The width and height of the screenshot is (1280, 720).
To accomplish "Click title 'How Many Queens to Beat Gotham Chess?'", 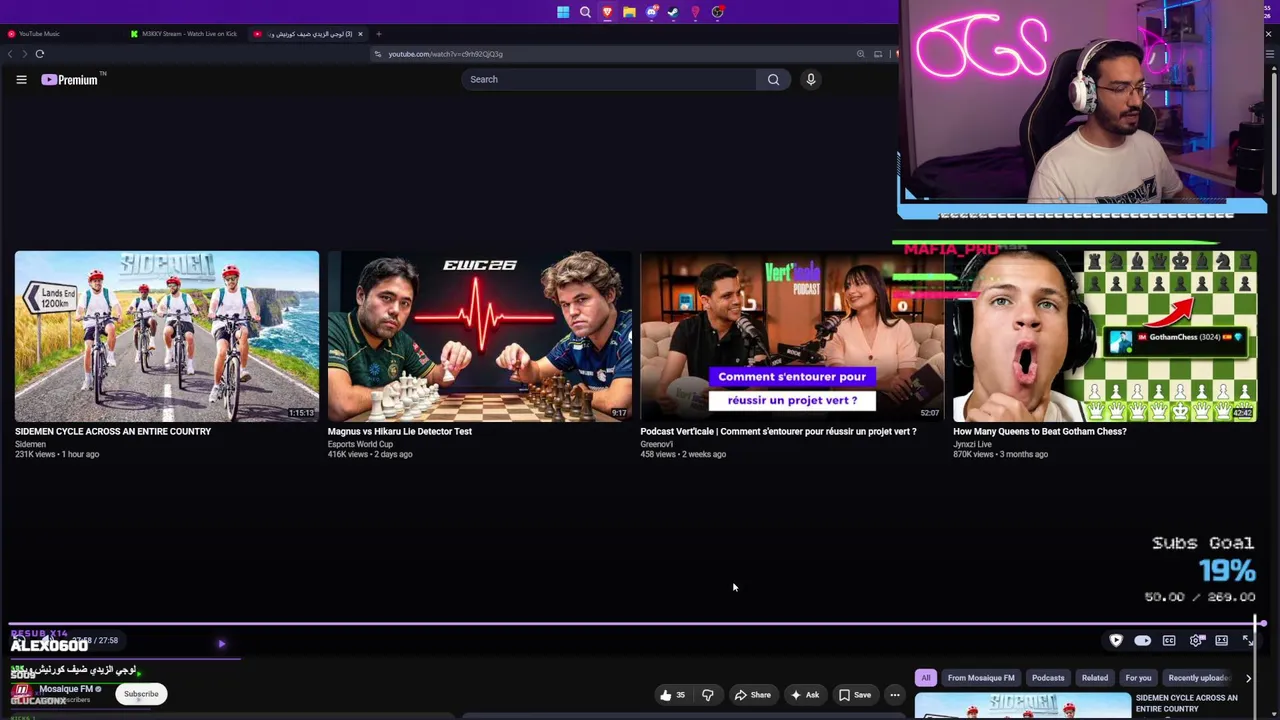I will [1040, 432].
